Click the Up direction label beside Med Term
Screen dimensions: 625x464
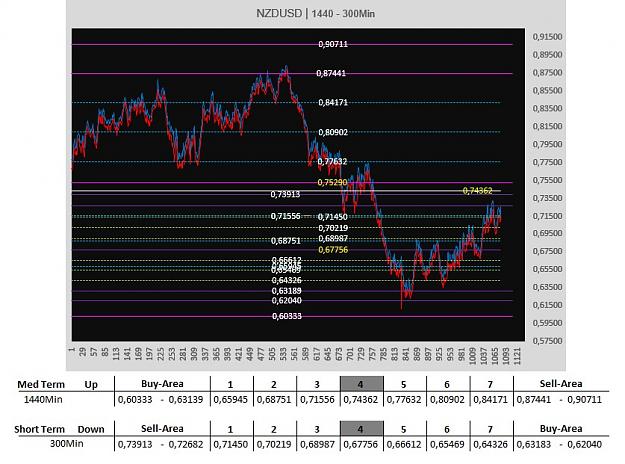(x=91, y=385)
